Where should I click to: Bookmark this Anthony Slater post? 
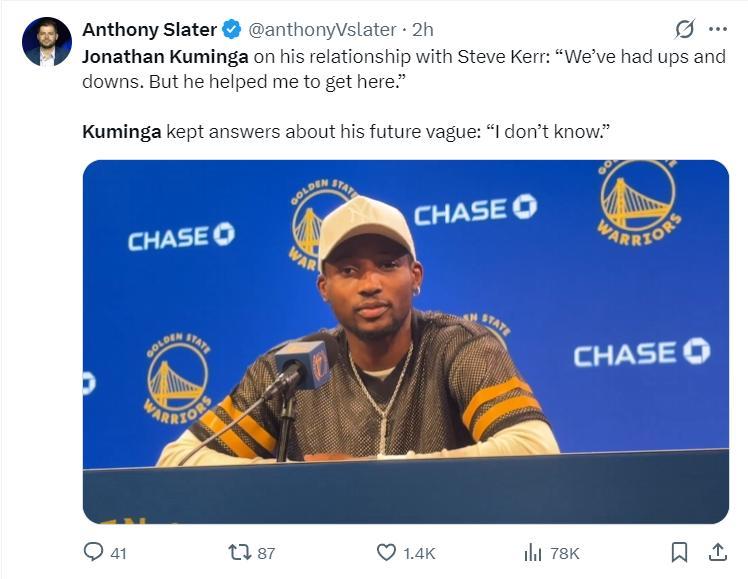pos(679,552)
